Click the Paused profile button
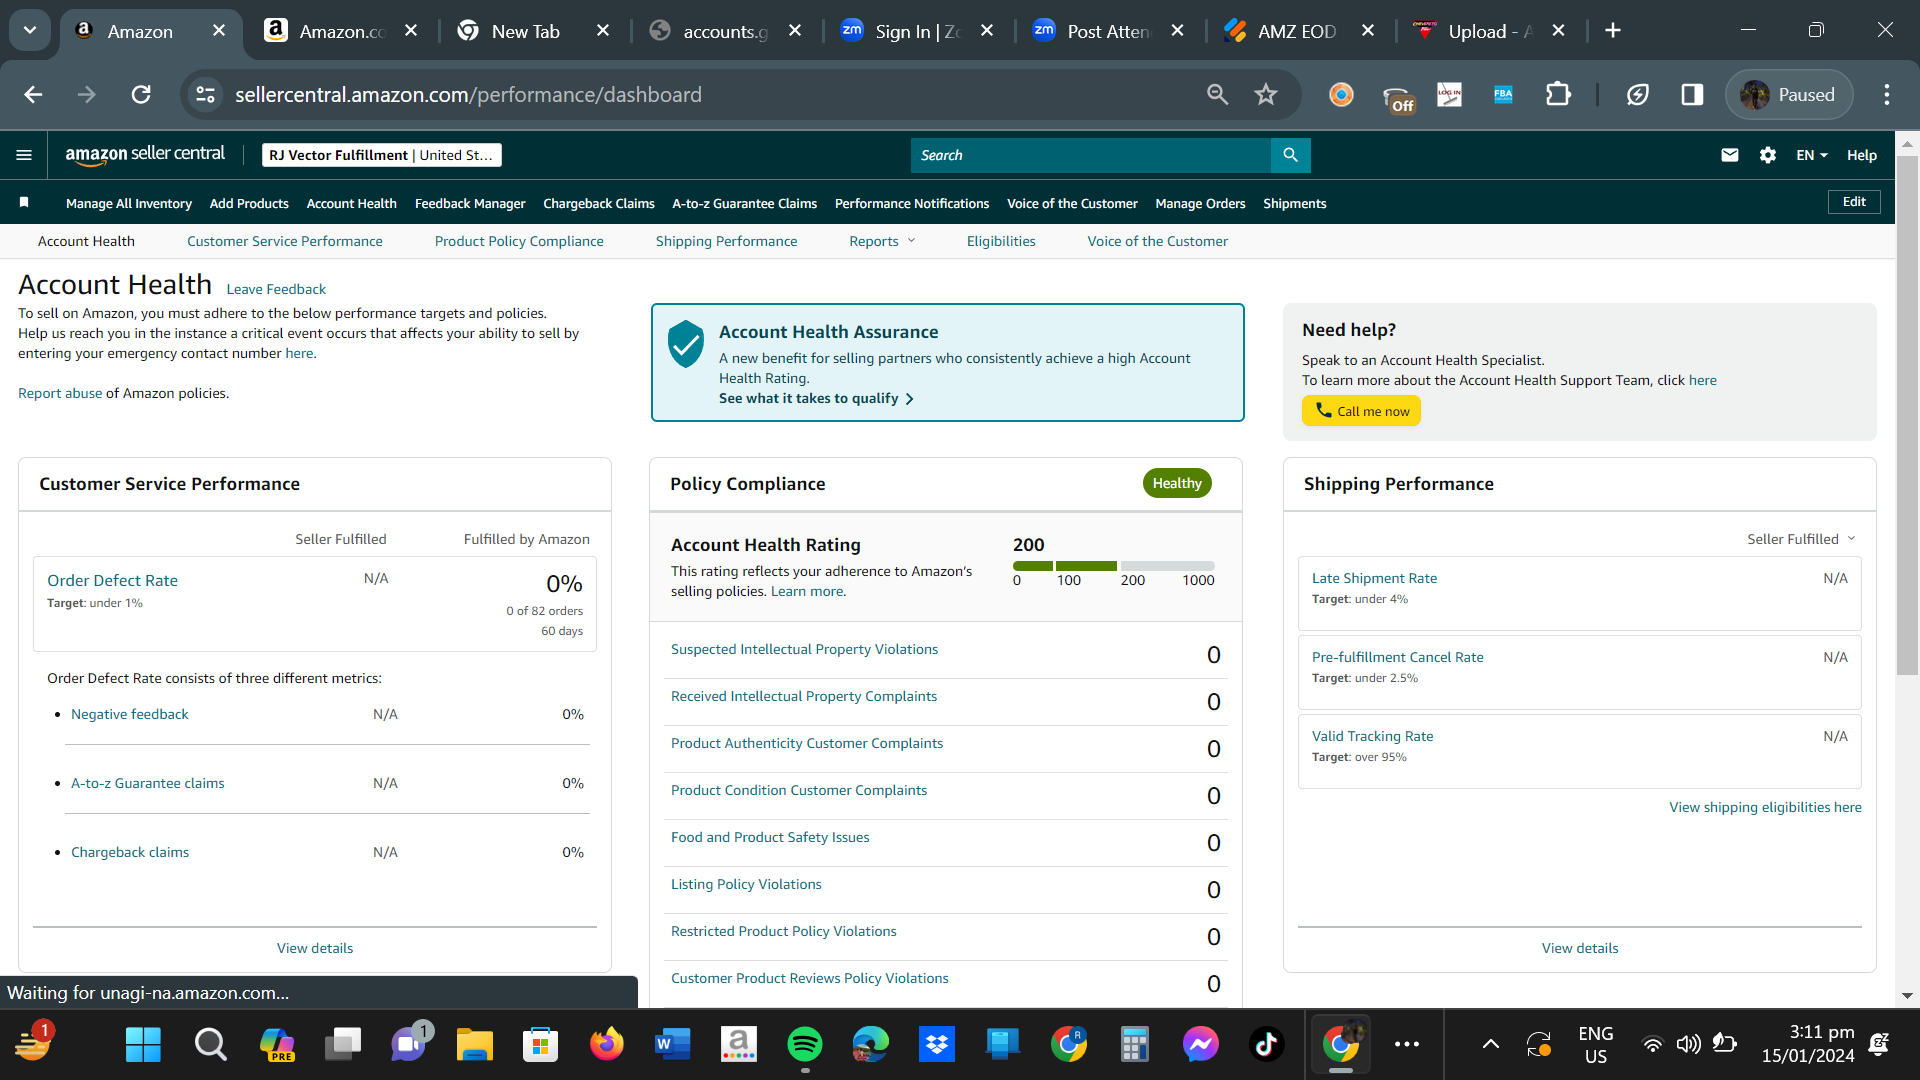The height and width of the screenshot is (1080, 1920). (x=1789, y=94)
